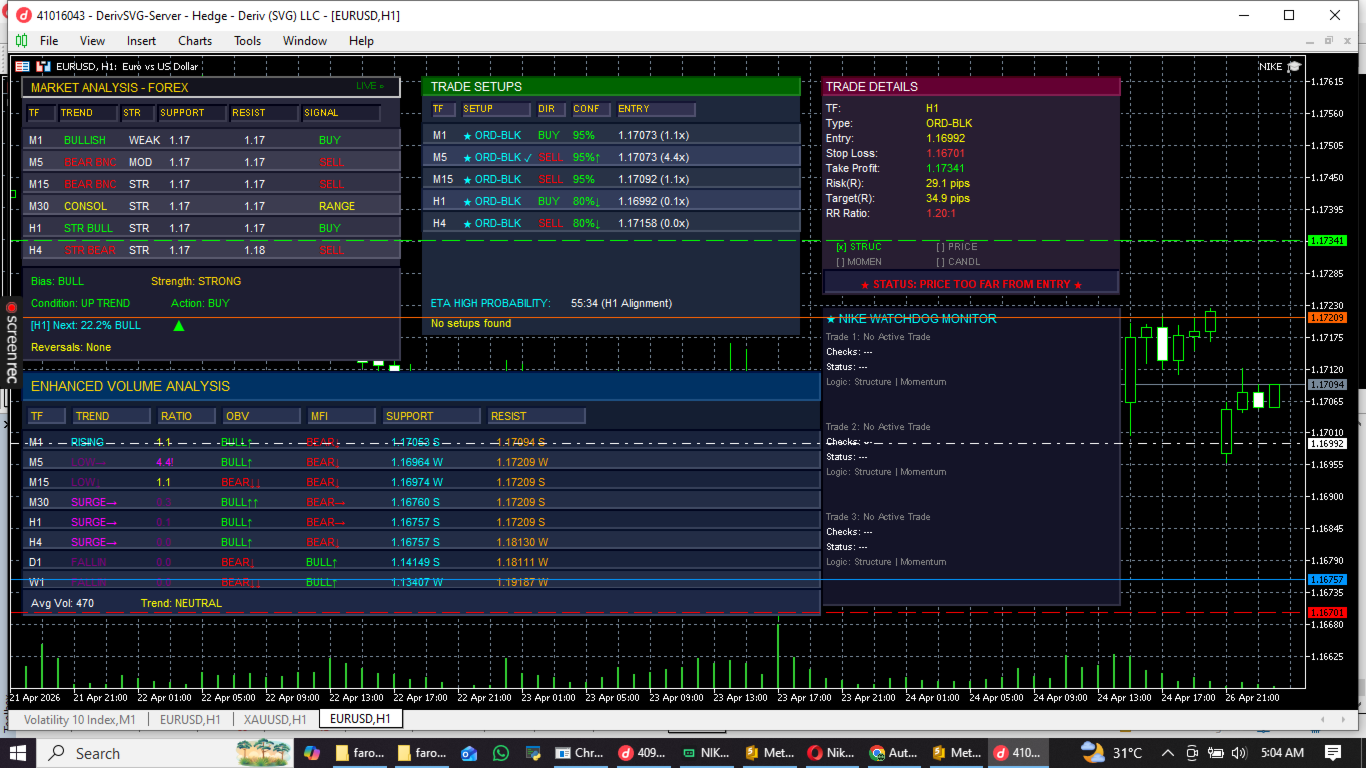Switch to the inactive EURUSD,H1 chart tab

(190, 719)
